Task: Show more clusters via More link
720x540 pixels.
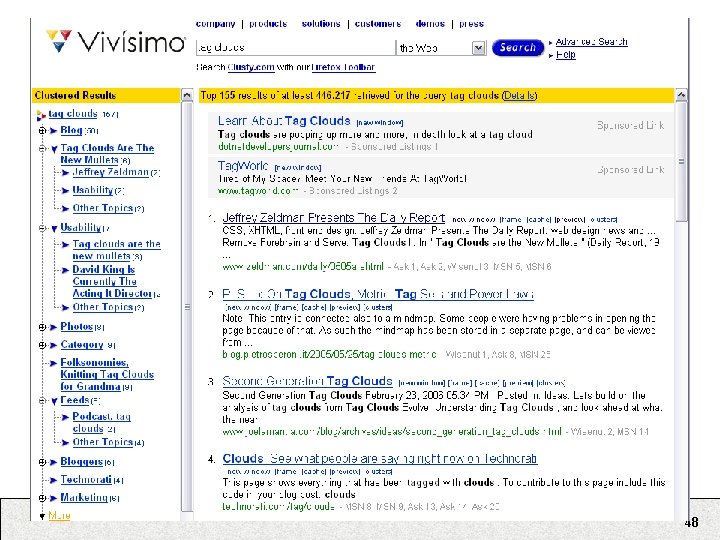Action: coord(59,516)
